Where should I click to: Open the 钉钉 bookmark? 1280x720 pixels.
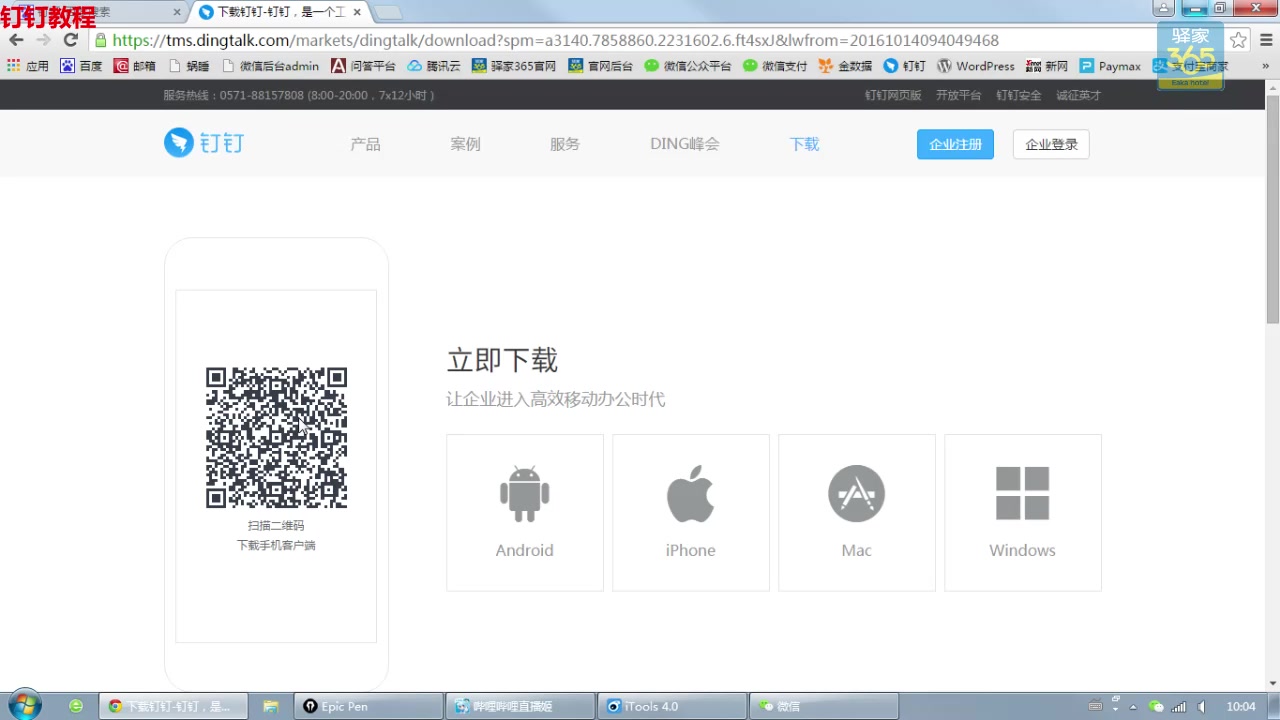pos(904,66)
